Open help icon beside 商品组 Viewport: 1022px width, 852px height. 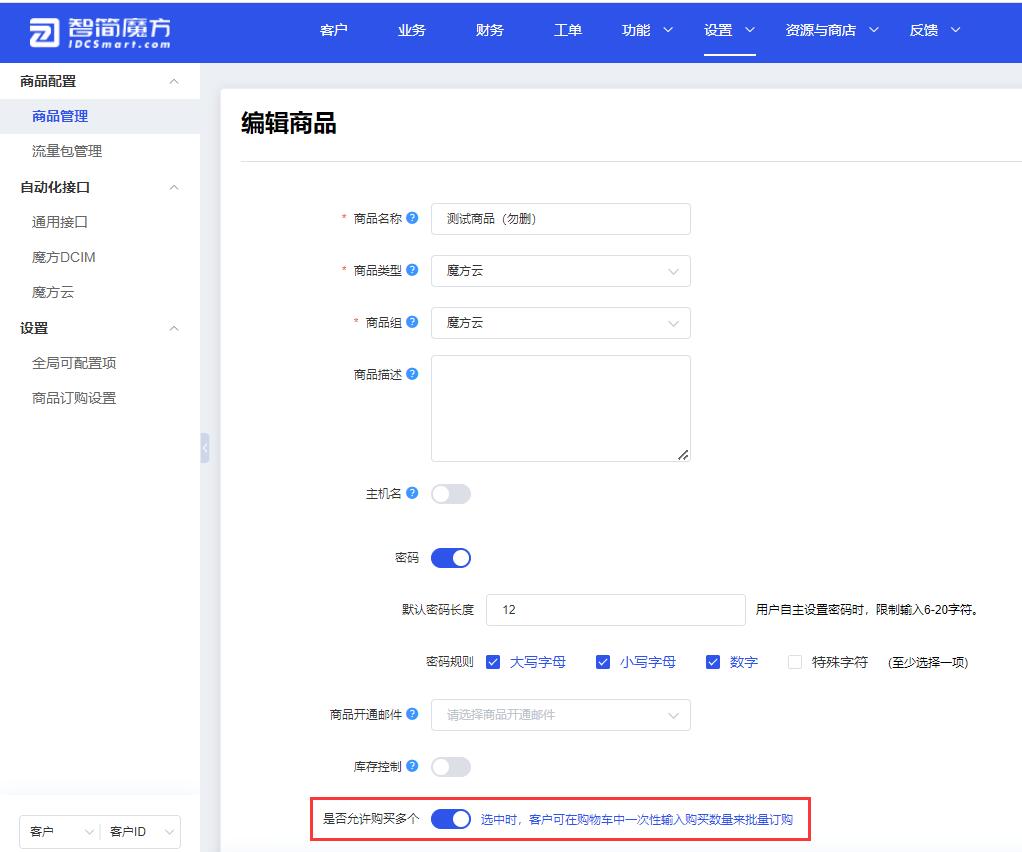click(x=412, y=322)
